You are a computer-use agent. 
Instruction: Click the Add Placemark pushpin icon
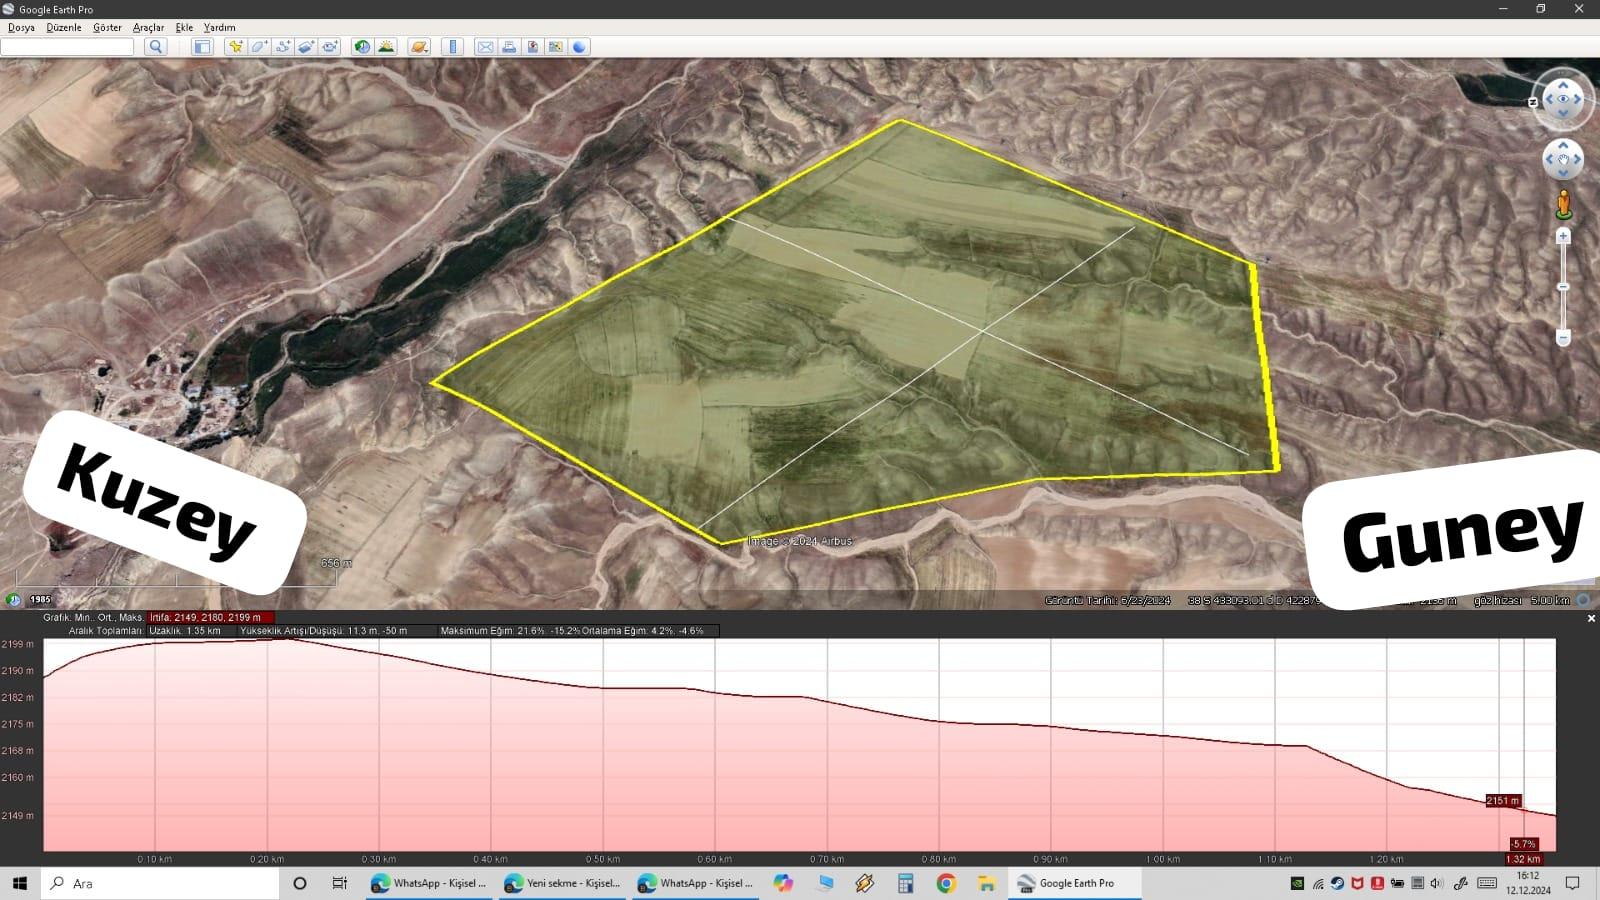(x=235, y=47)
